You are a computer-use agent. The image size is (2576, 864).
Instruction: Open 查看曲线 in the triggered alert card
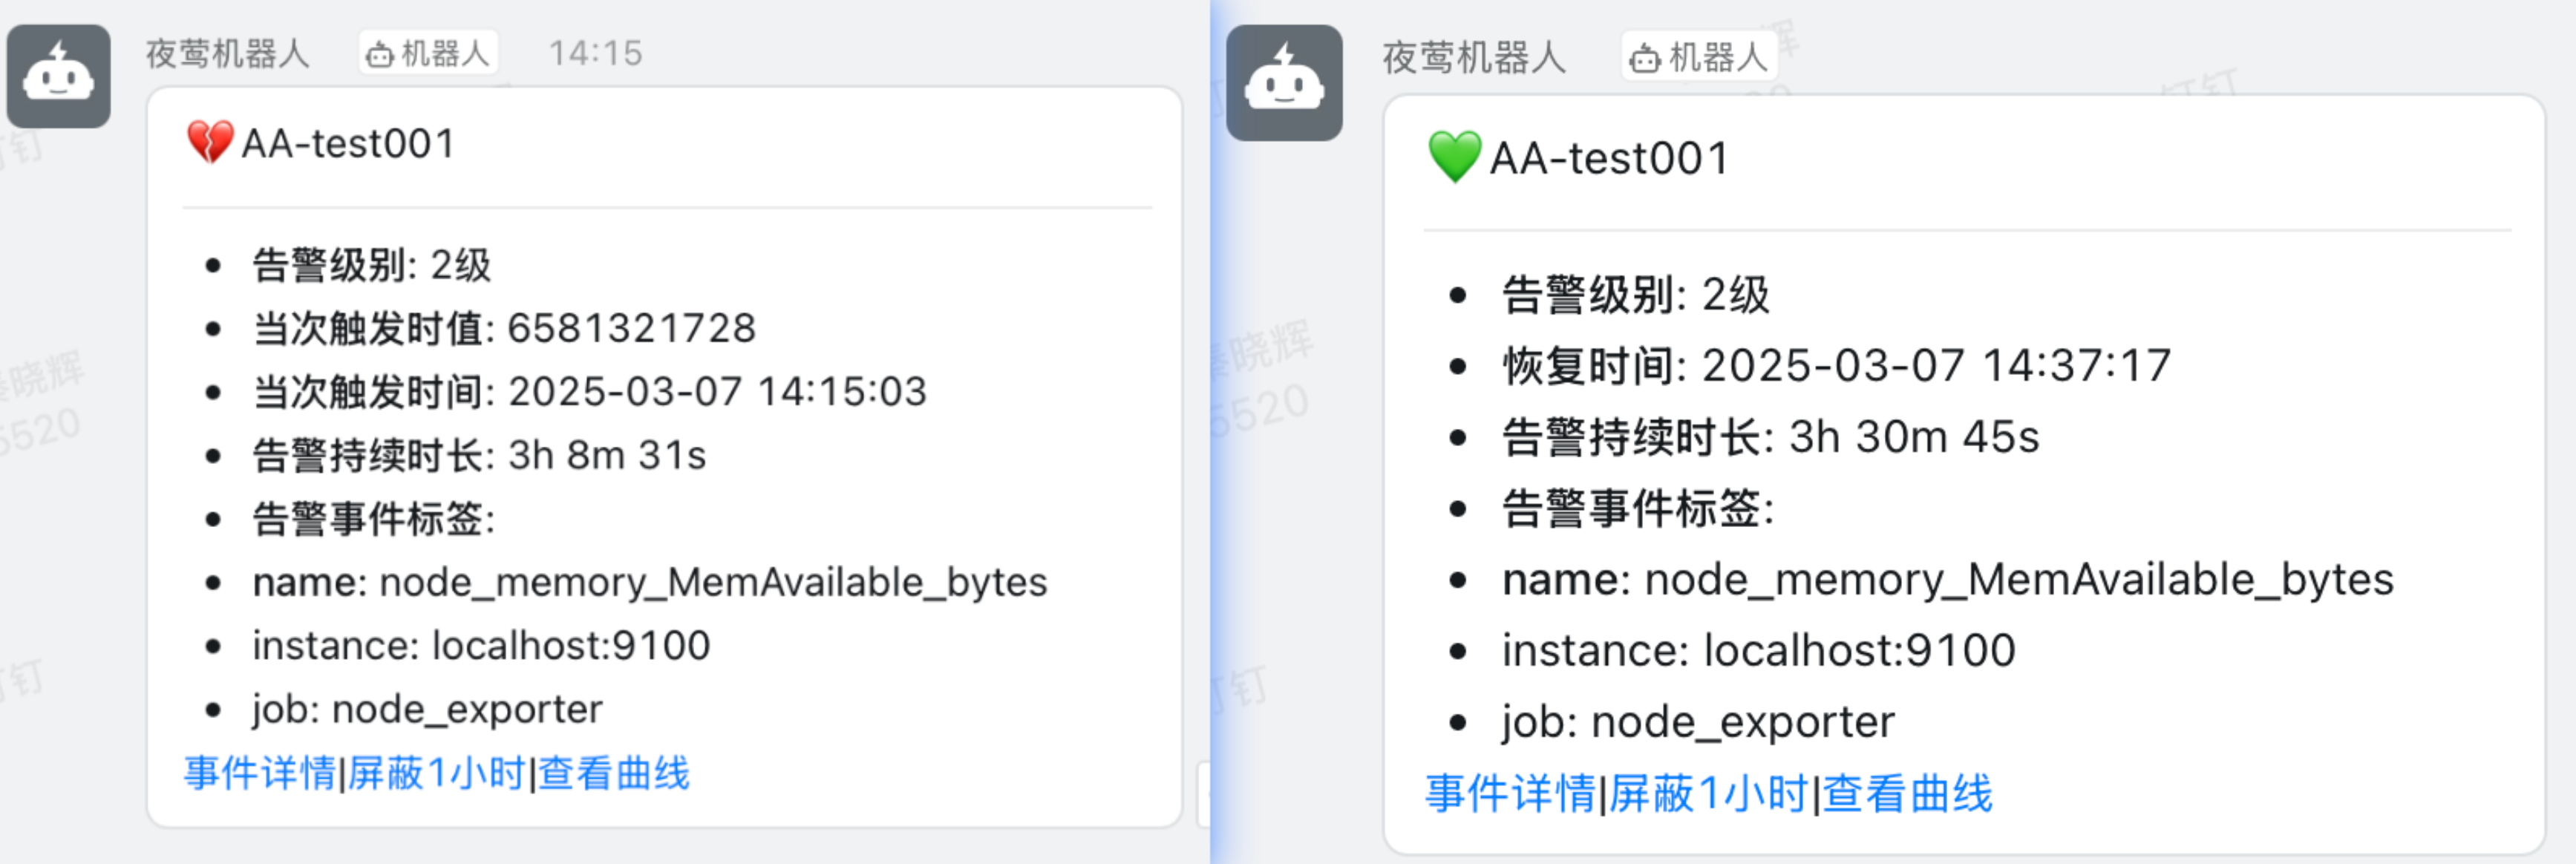click(x=614, y=773)
